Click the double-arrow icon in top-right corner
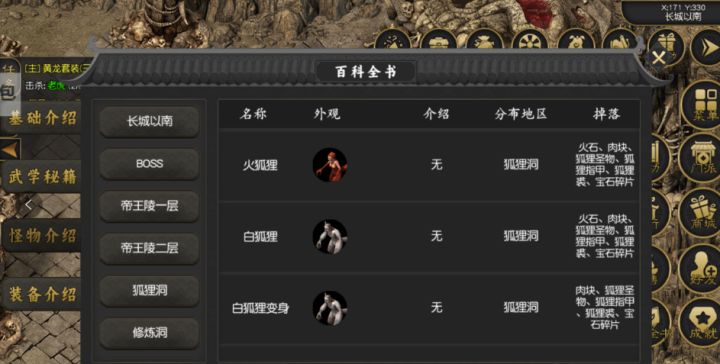Screen dimensions: 720x364 707,47
